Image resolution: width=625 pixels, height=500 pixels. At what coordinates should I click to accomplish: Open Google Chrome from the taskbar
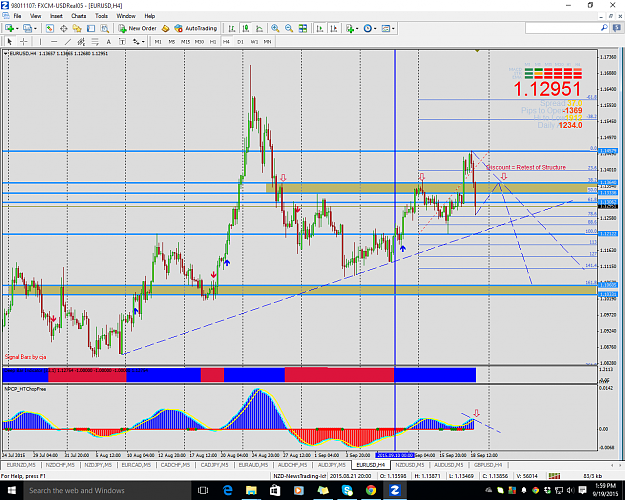[371, 490]
